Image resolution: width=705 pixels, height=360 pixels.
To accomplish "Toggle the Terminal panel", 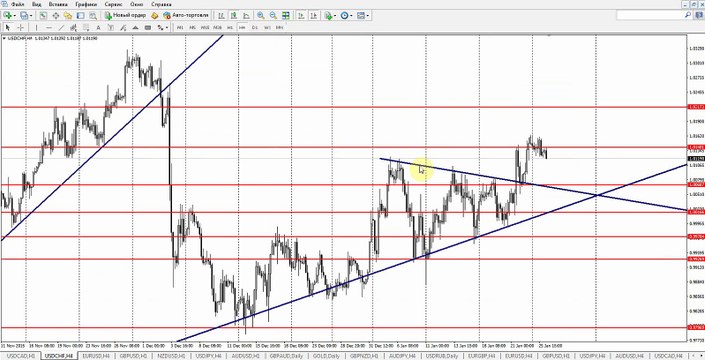I will click(x=80, y=16).
